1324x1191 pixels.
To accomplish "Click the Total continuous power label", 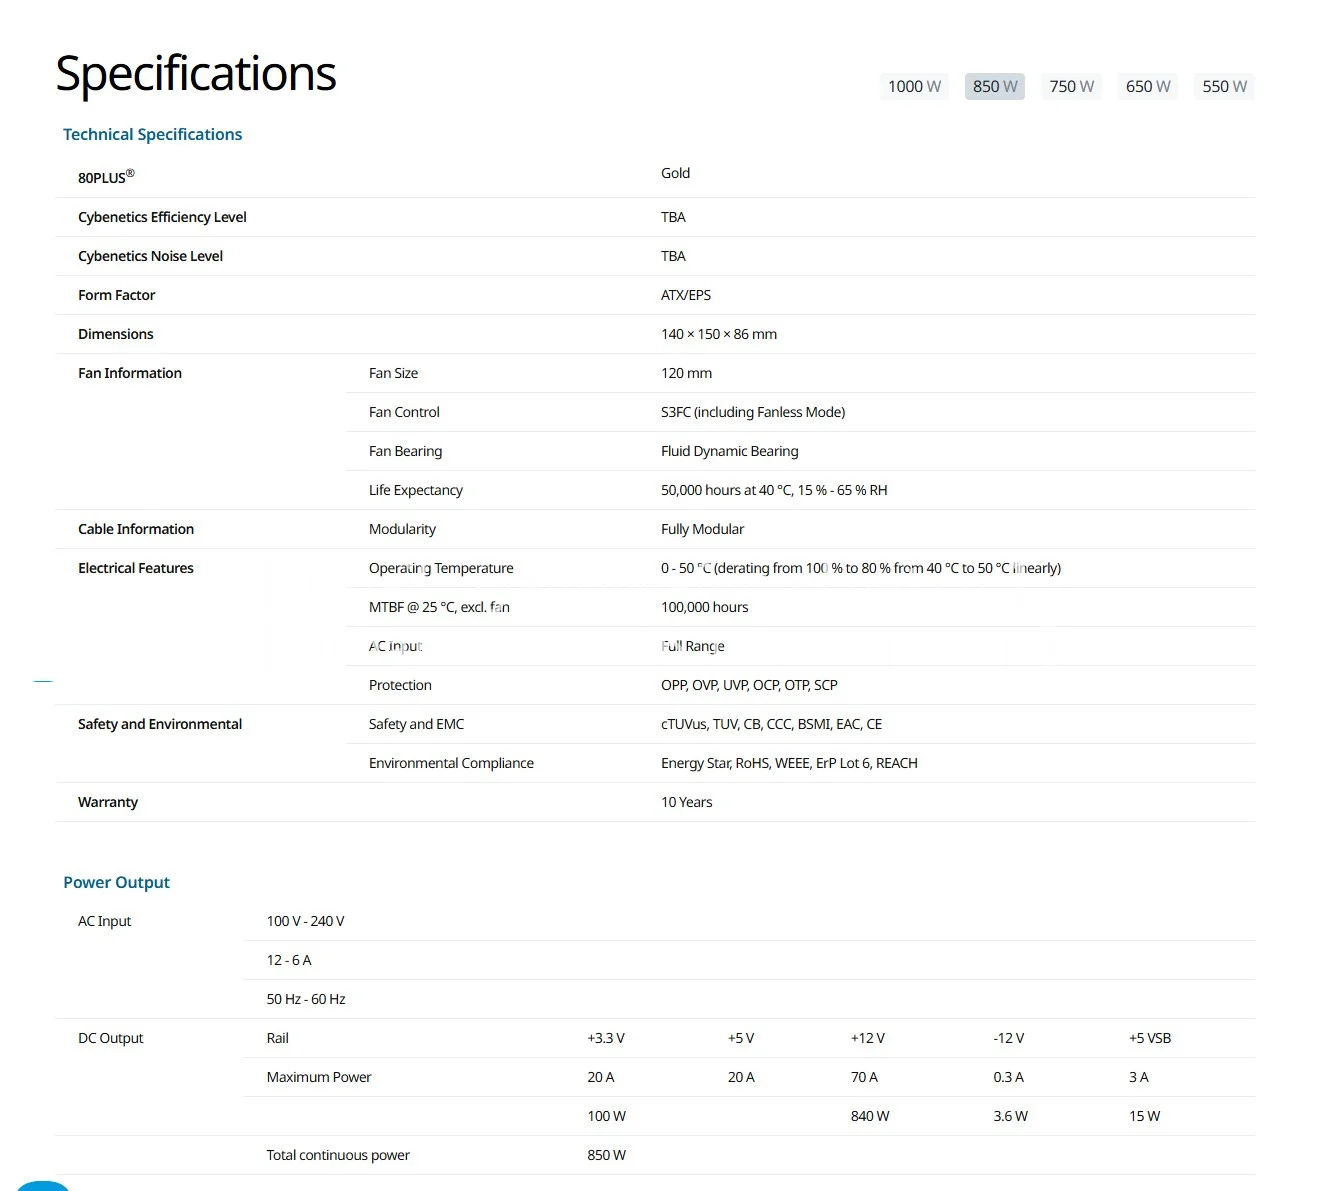I will tap(338, 1155).
